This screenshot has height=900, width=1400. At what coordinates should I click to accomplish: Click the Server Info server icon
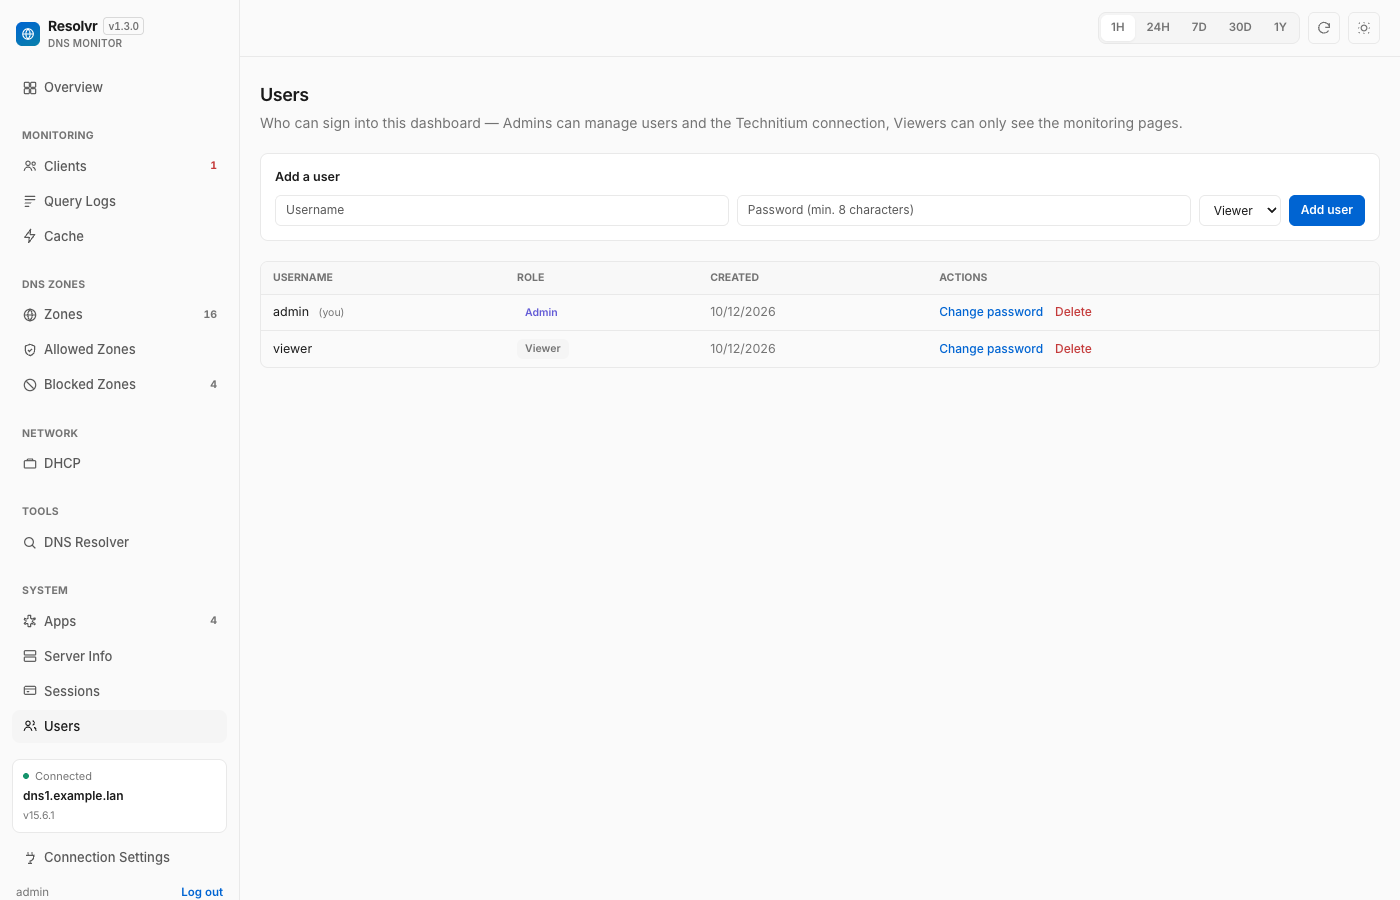coord(30,656)
